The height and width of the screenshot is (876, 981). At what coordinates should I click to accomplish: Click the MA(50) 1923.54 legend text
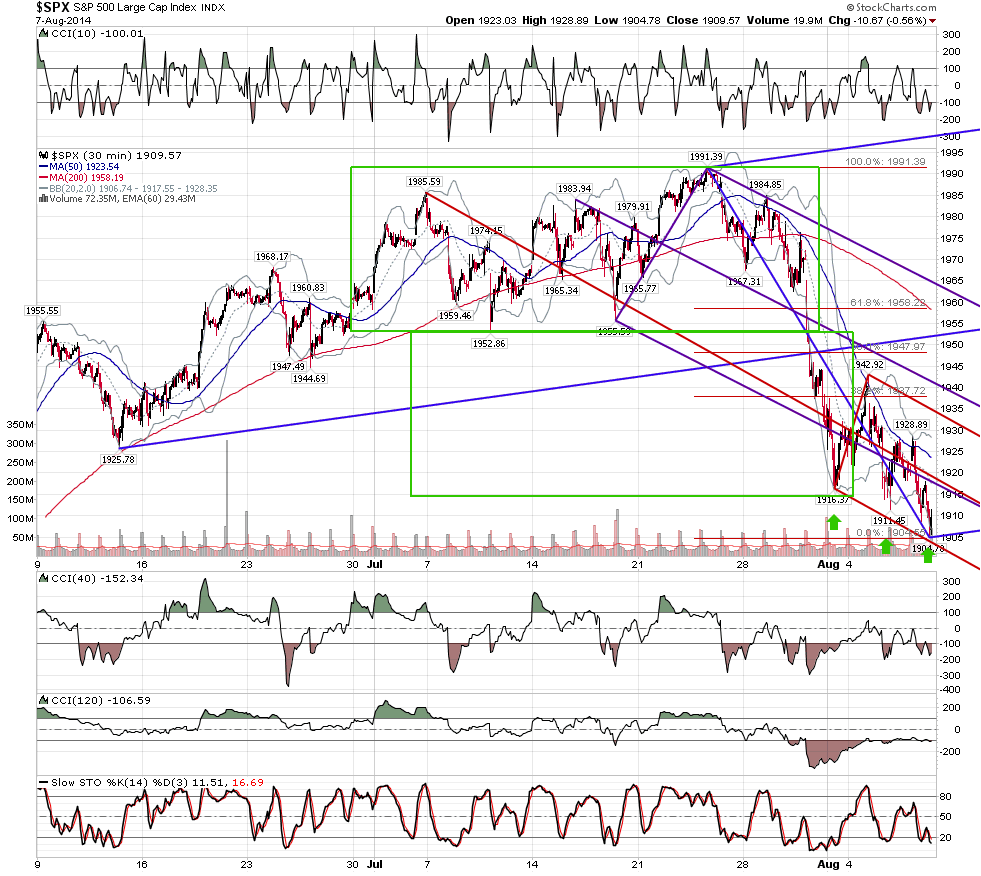(x=84, y=166)
